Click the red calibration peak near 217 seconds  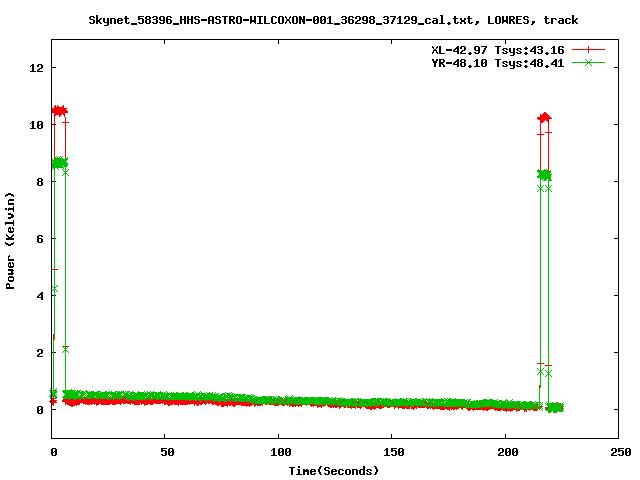[x=544, y=118]
